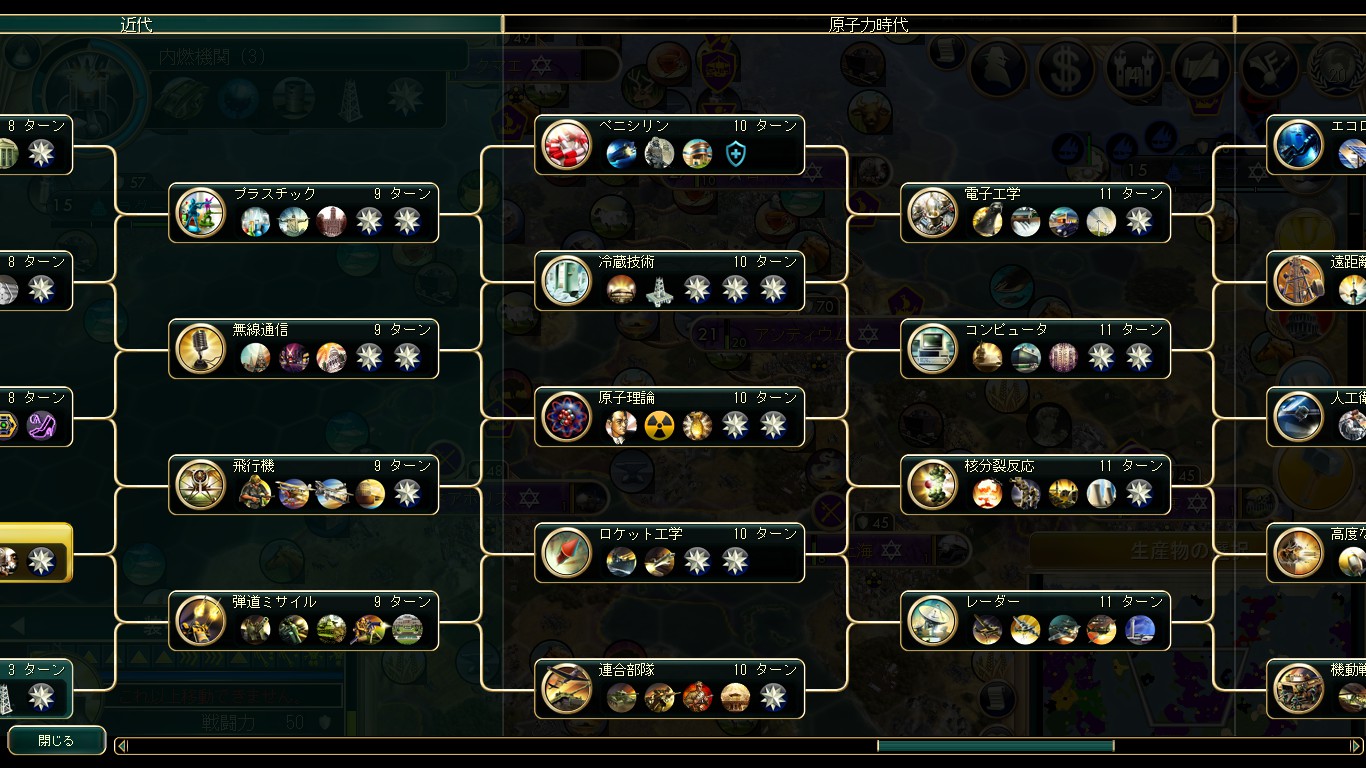Select the 弾道ミサイル technology box
The width and height of the screenshot is (1366, 768).
(304, 621)
